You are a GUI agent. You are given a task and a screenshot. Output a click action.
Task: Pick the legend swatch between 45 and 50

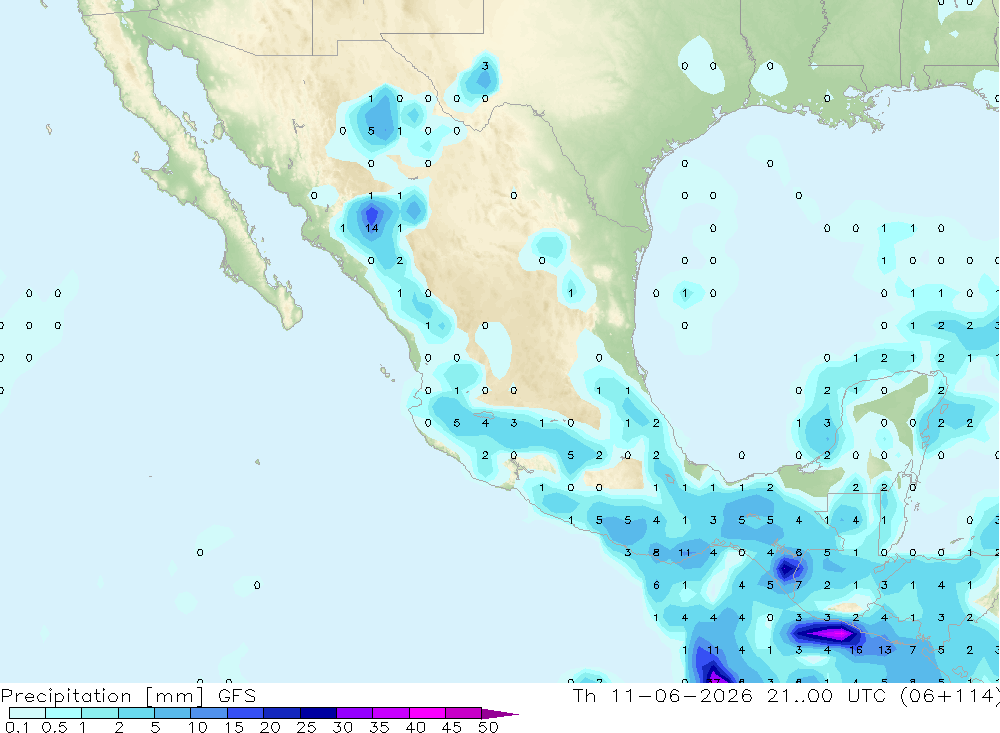(464, 713)
